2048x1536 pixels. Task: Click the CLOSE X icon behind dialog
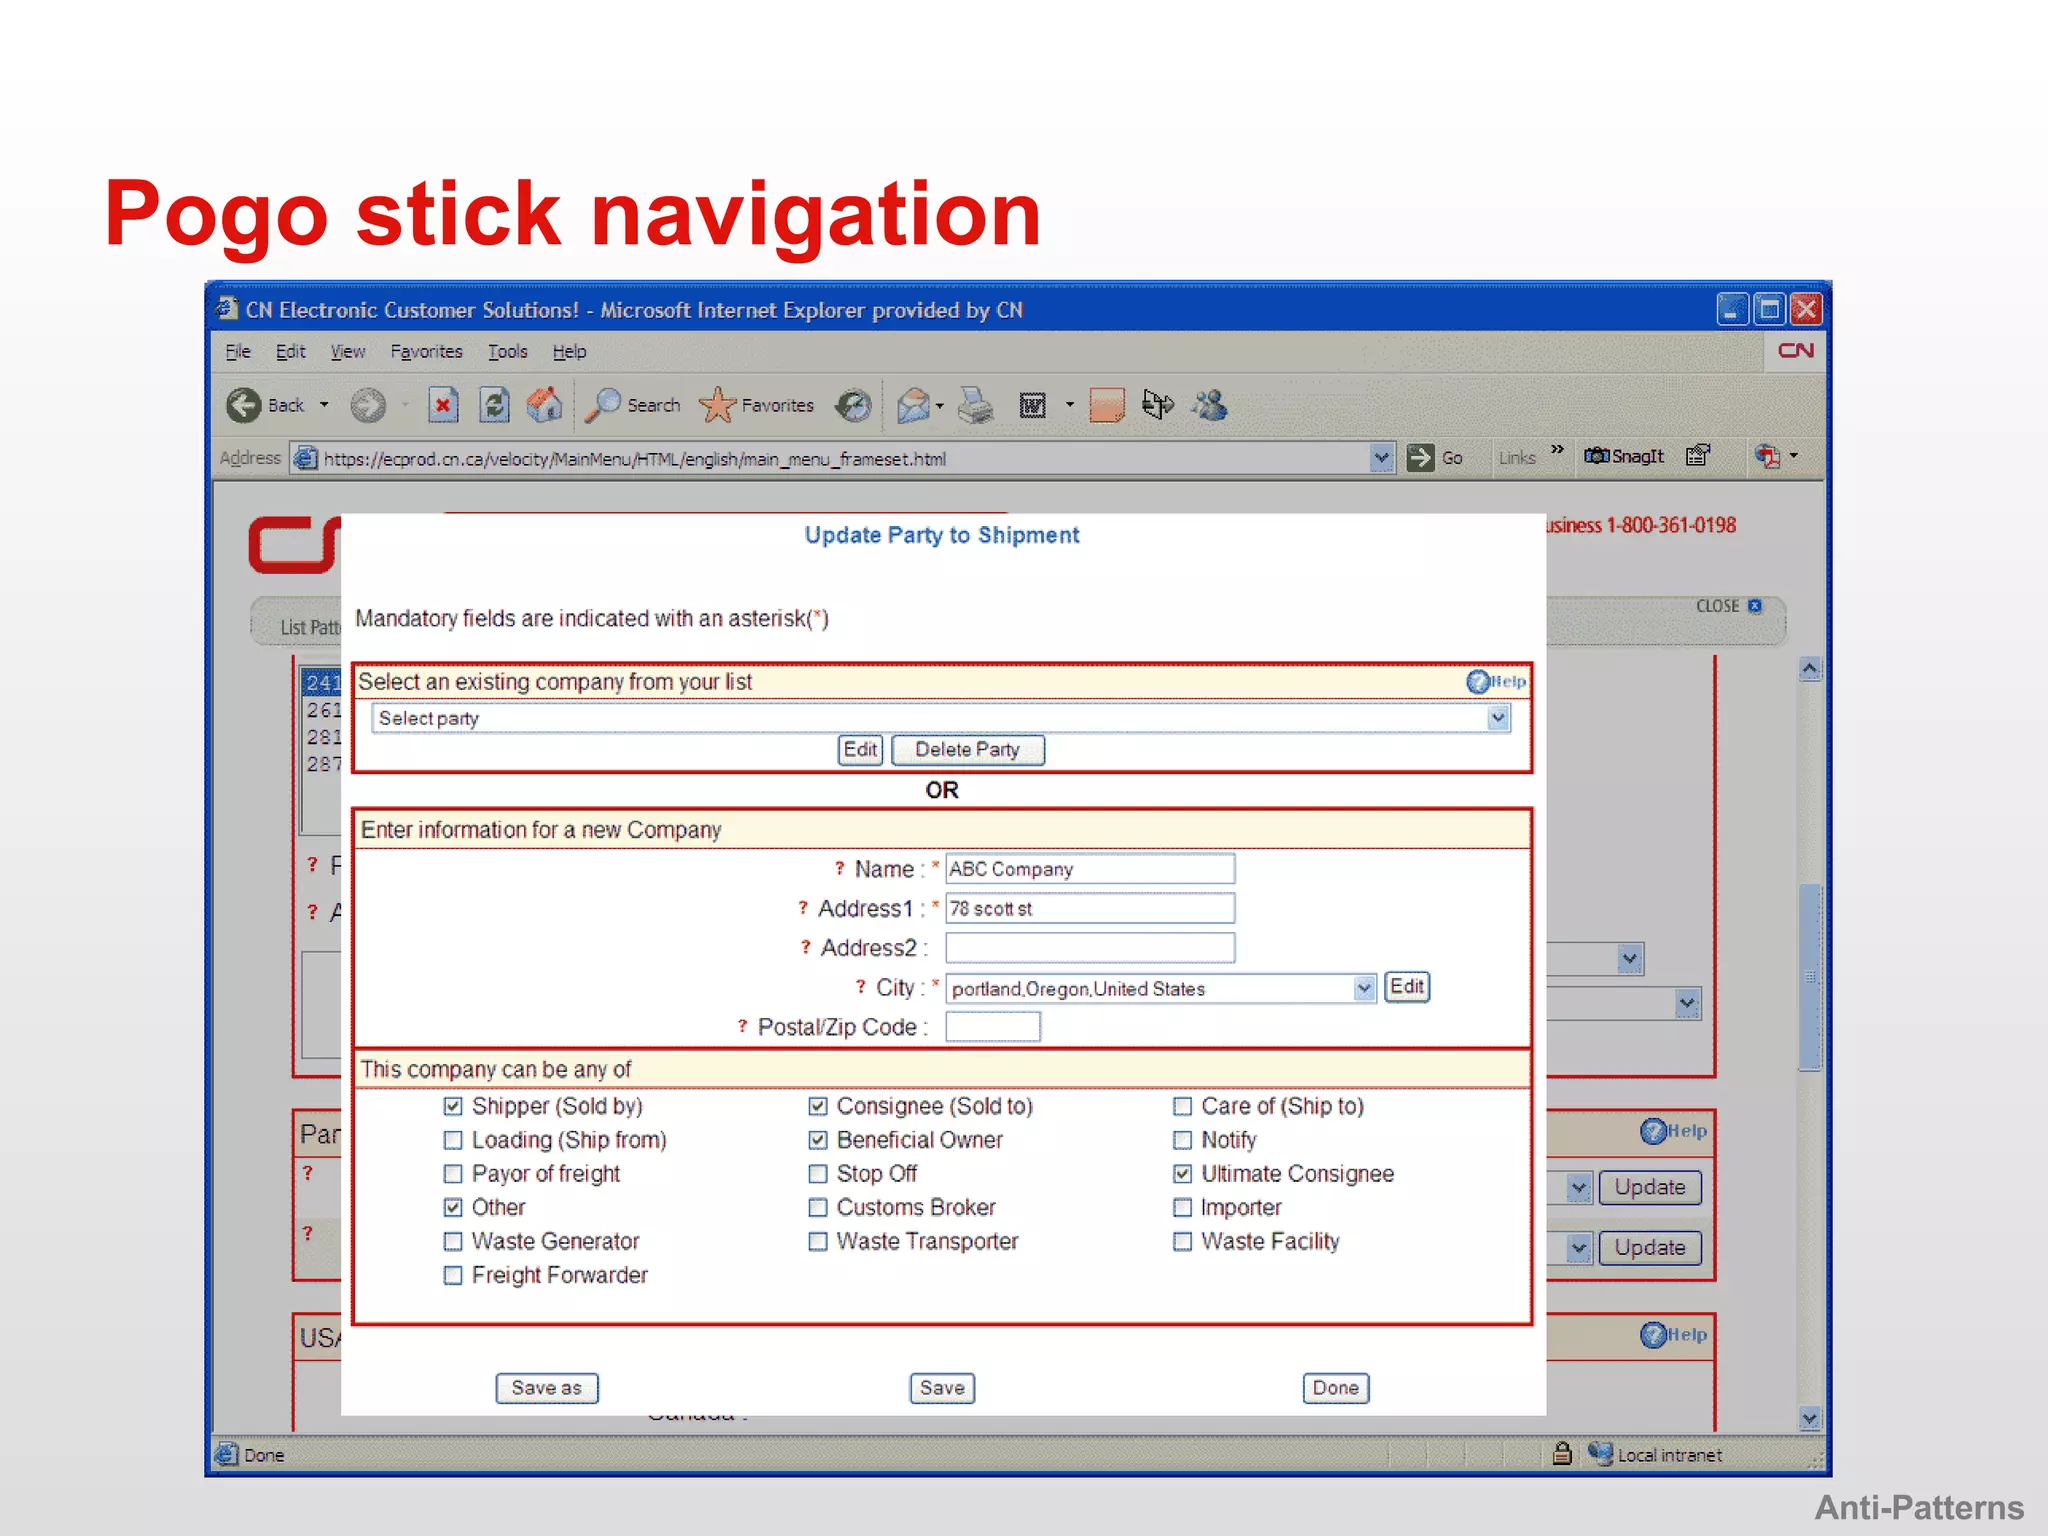[x=1755, y=606]
